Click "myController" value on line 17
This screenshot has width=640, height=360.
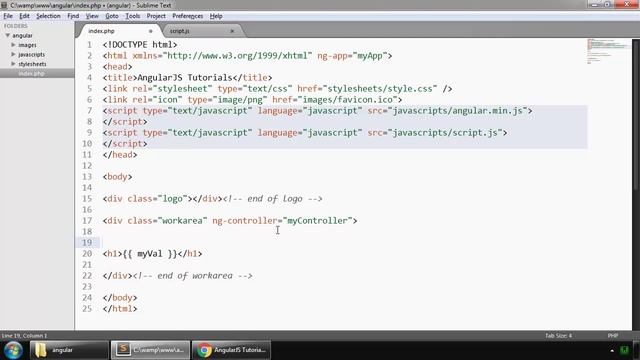click(318, 221)
